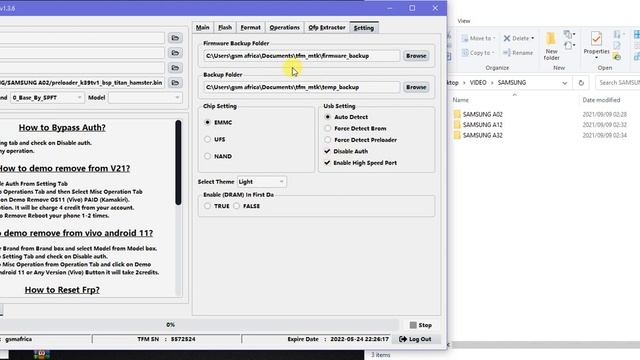
Task: Click Copy to in Explorer ribbon
Action: pos(477,53)
